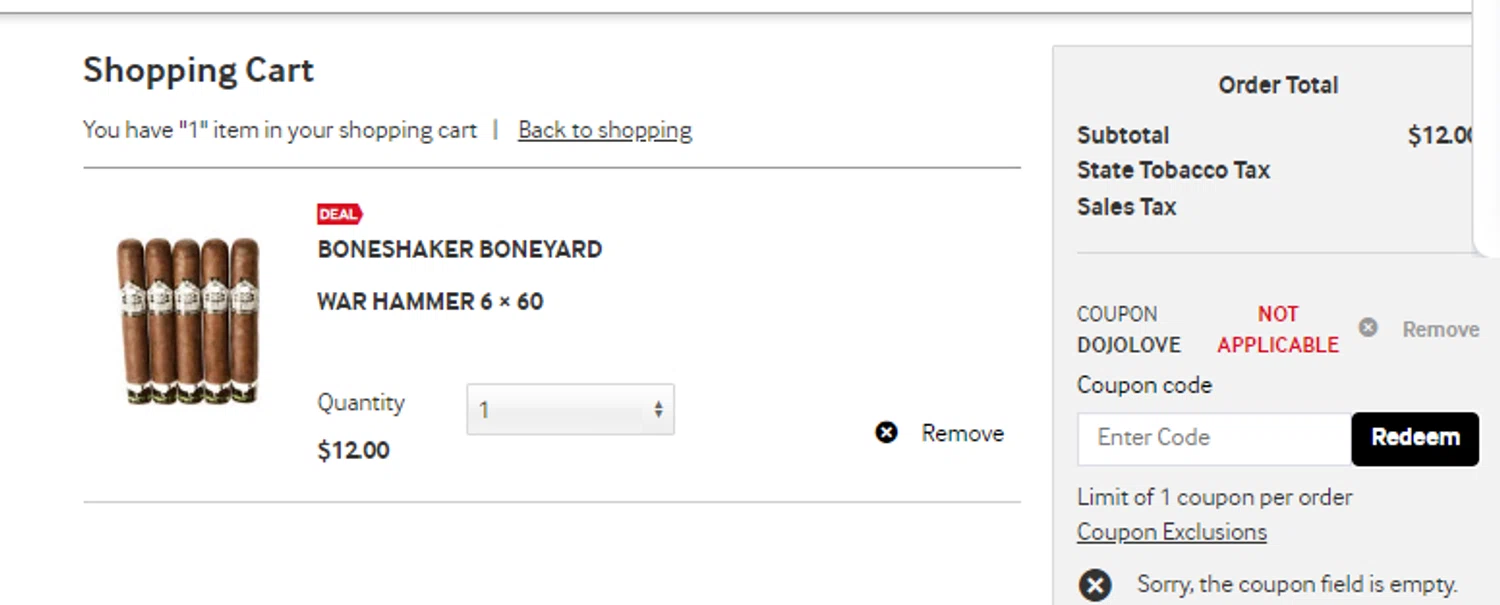Click the Enter Code coupon field
1500x605 pixels.
pos(1213,438)
